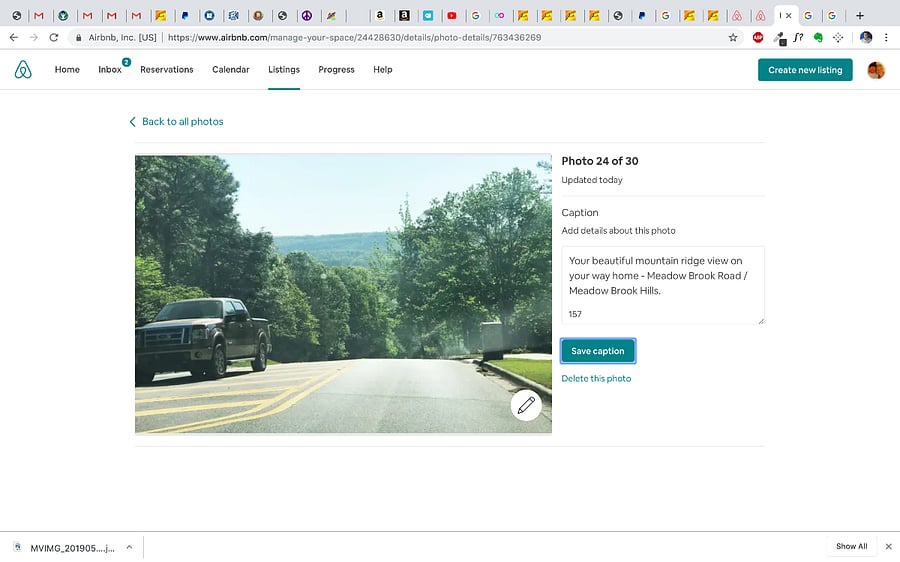
Task: Bookmark this page with the star icon
Action: click(x=733, y=38)
